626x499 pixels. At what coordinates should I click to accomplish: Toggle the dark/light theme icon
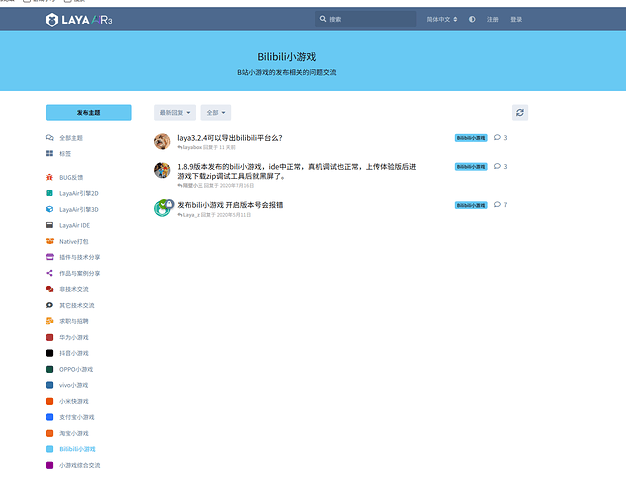point(472,19)
